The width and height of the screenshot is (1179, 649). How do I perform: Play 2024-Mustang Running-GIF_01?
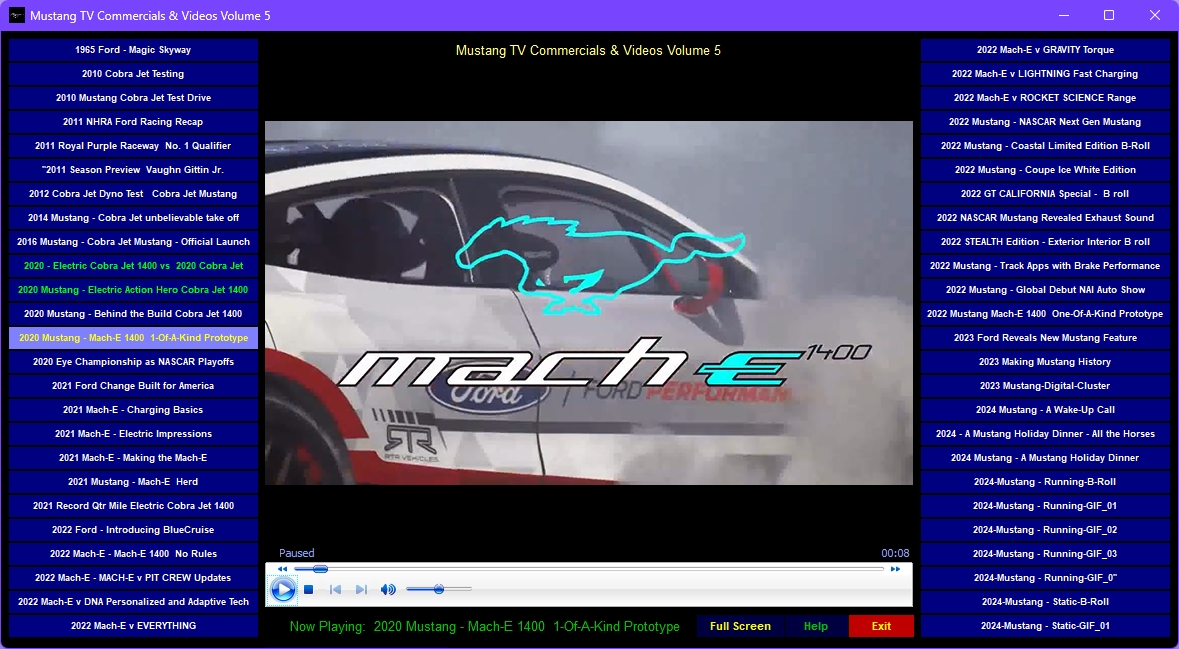[x=1045, y=506]
